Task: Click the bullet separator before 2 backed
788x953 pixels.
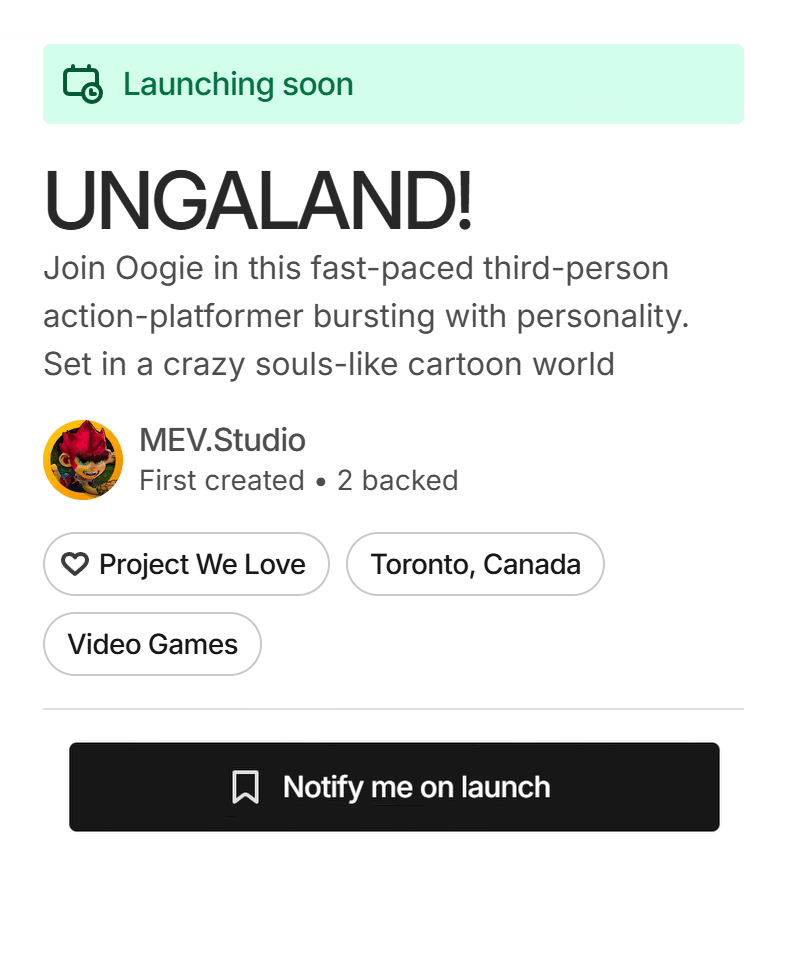Action: click(x=320, y=482)
